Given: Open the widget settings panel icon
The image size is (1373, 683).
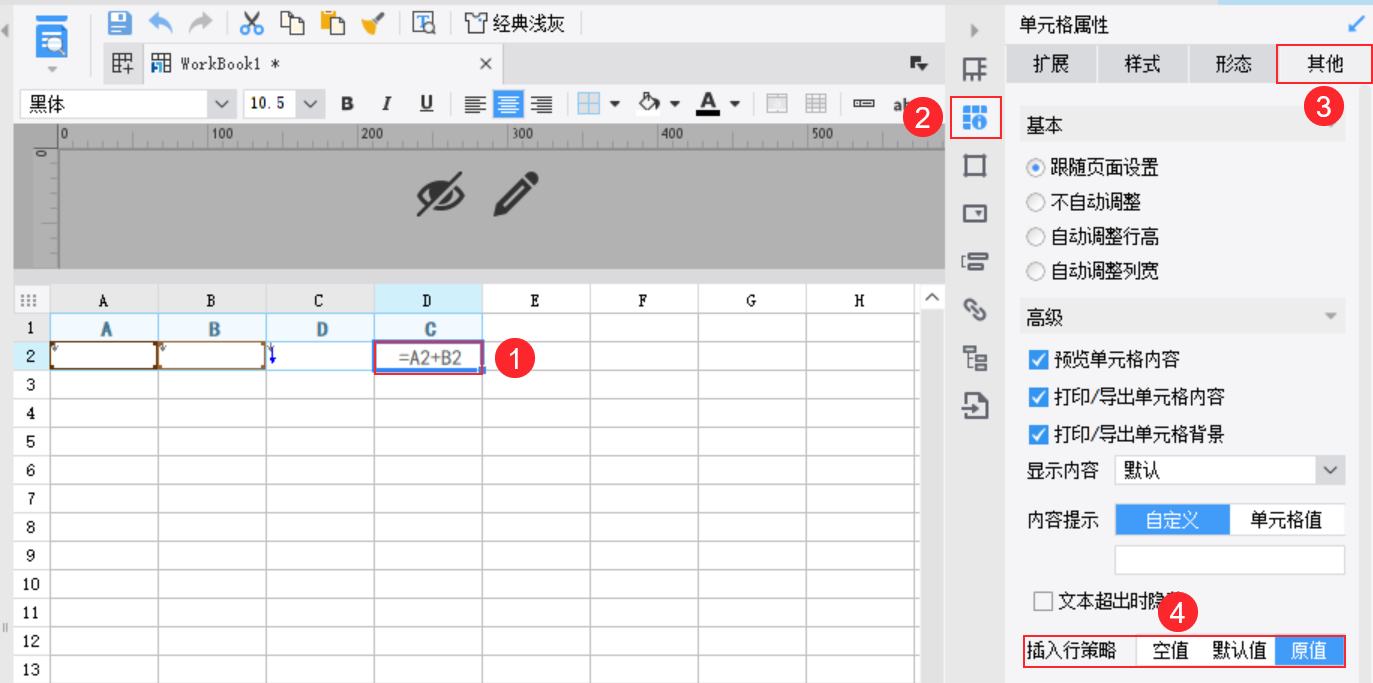Looking at the screenshot, I should tap(975, 214).
